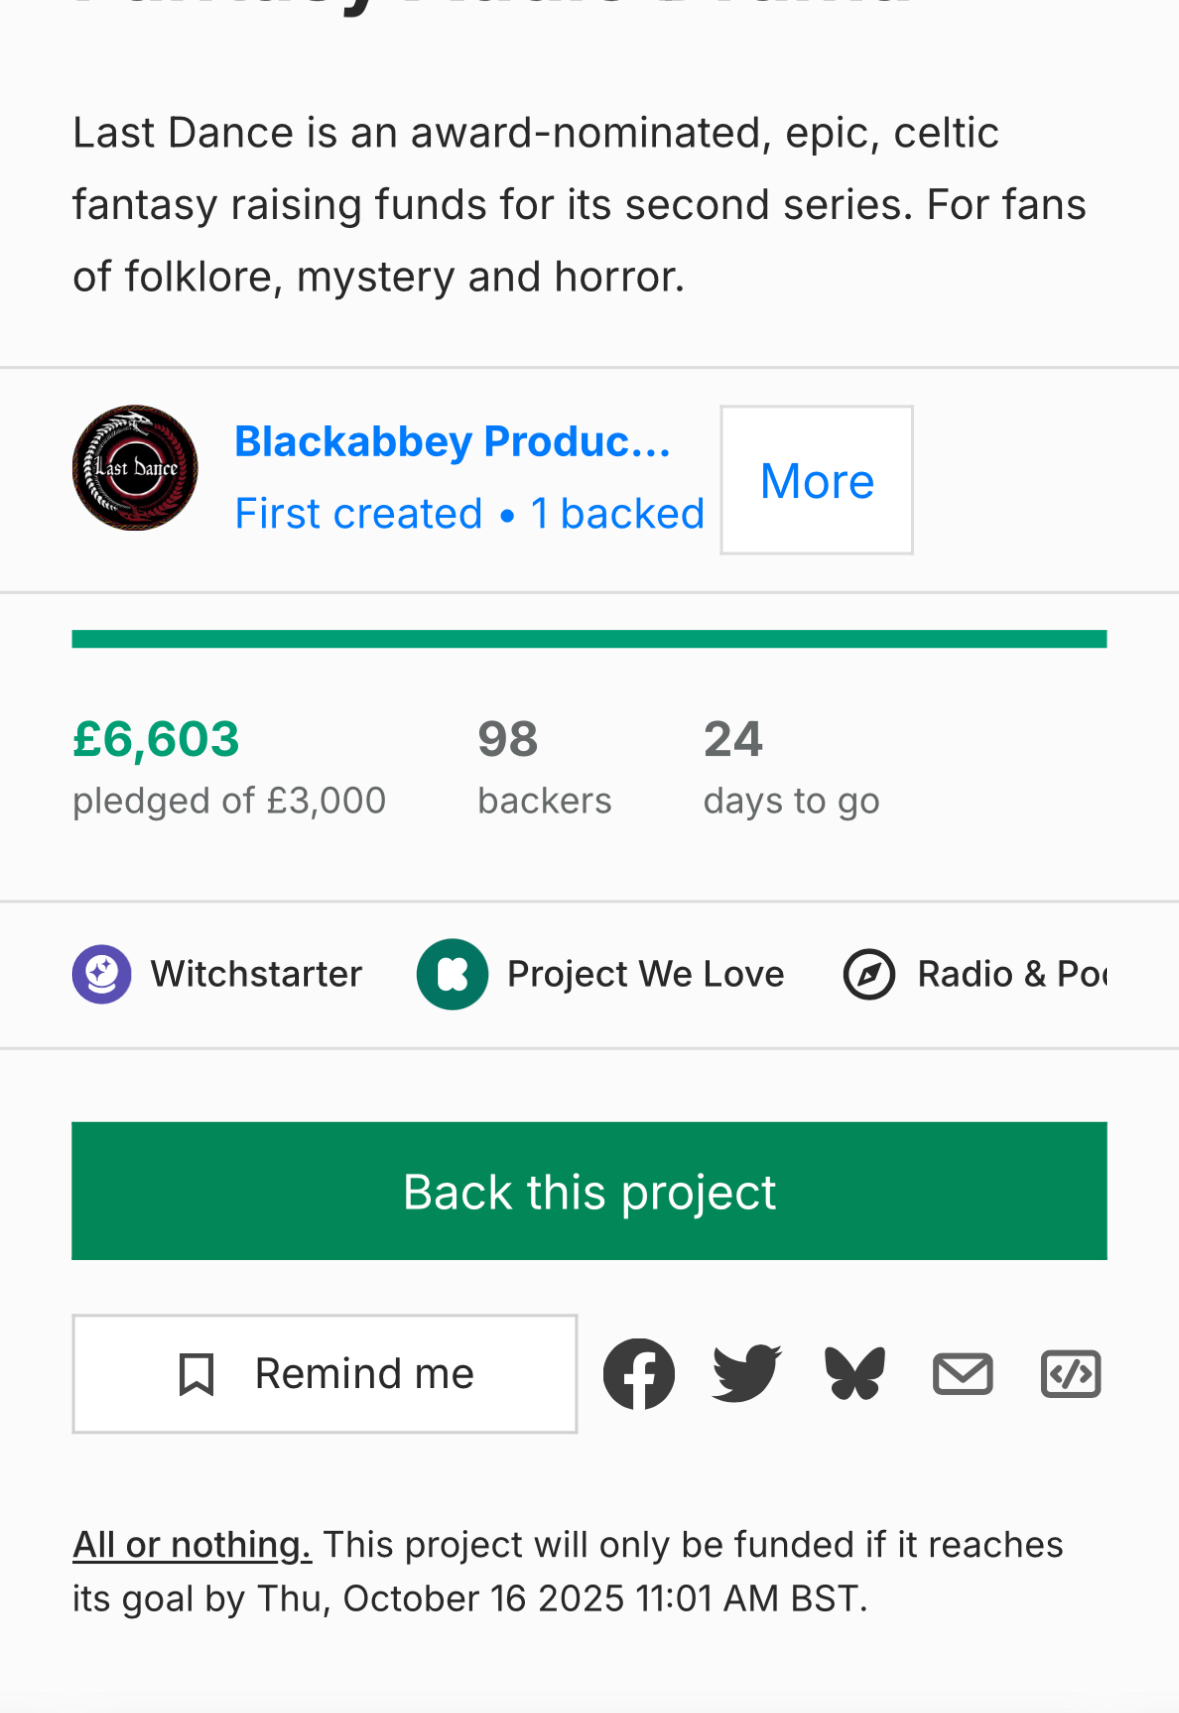Click the Last Dance creator avatar
This screenshot has height=1713, width=1179.
(x=135, y=468)
